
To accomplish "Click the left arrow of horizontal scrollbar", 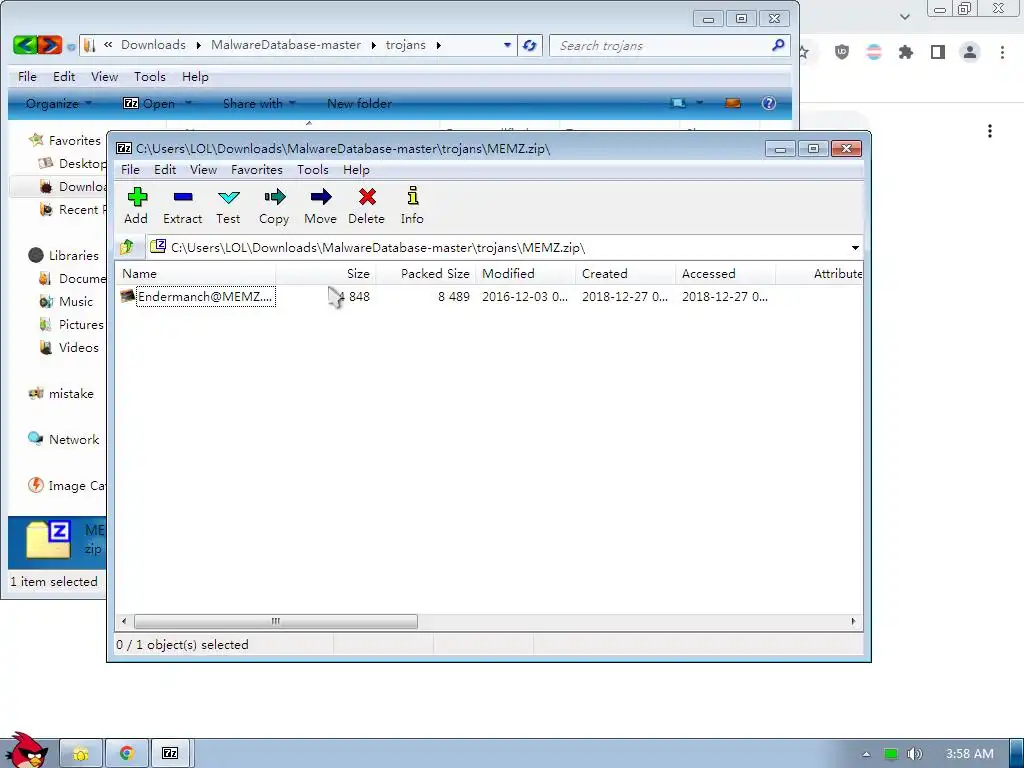I will [124, 621].
